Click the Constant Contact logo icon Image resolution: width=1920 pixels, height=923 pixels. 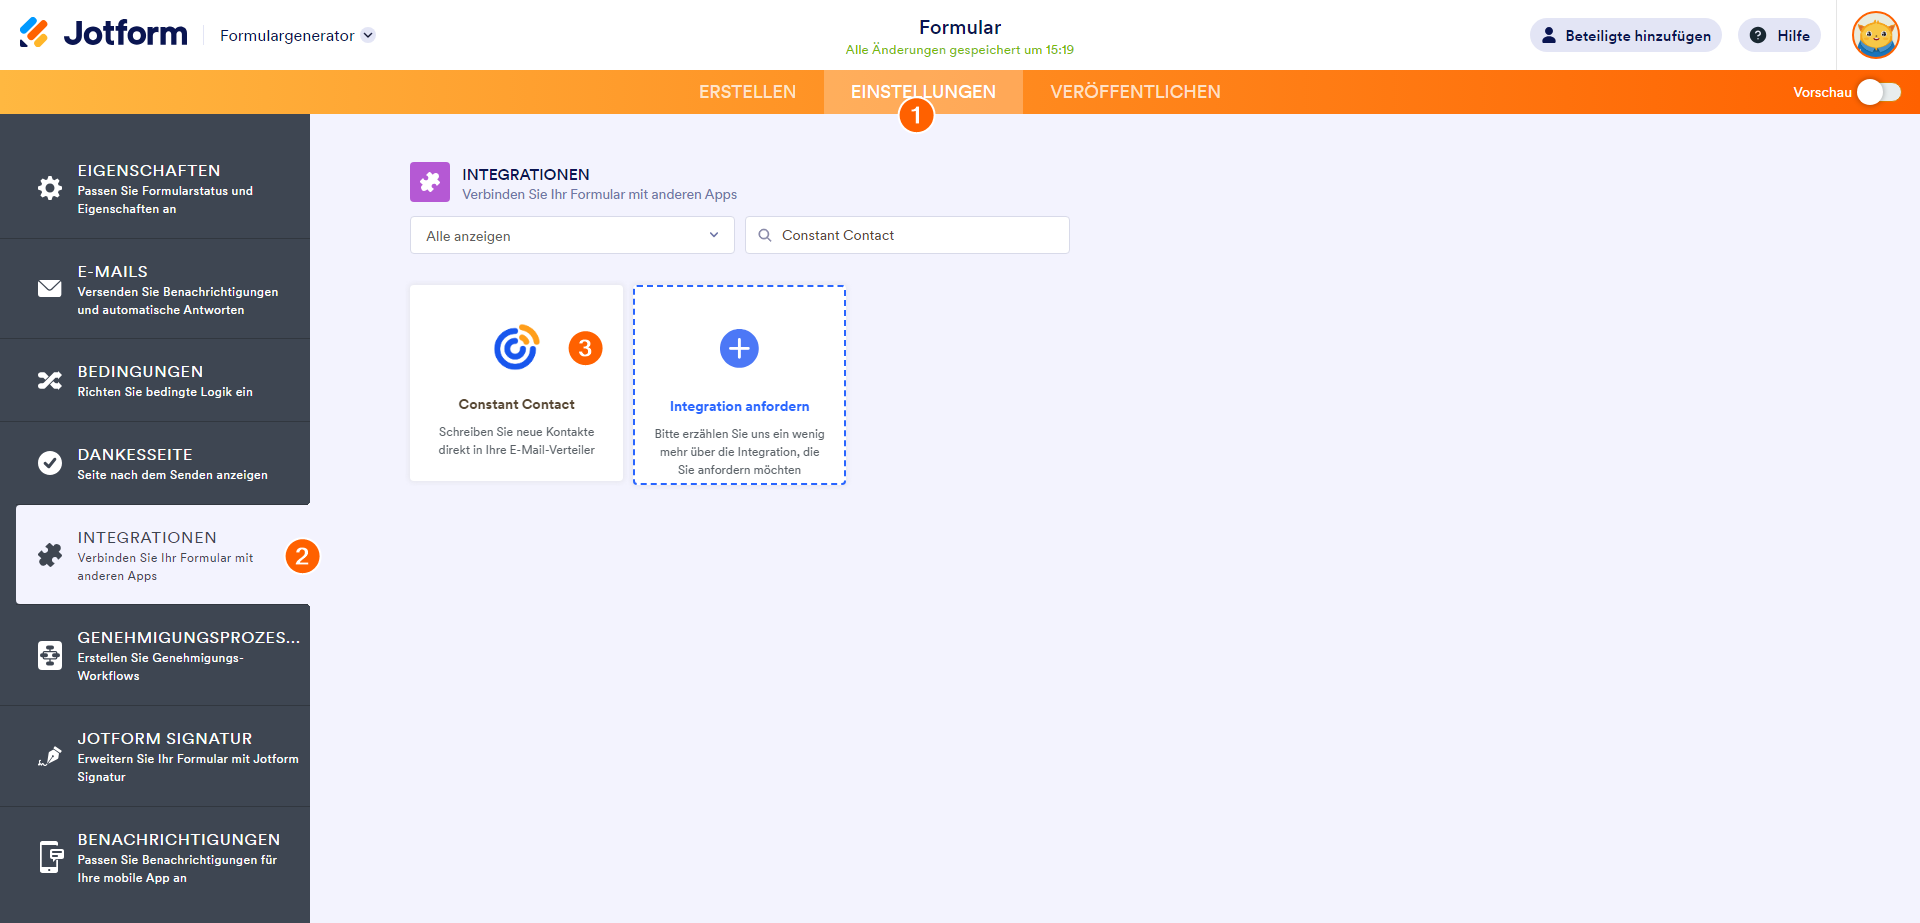click(x=516, y=348)
